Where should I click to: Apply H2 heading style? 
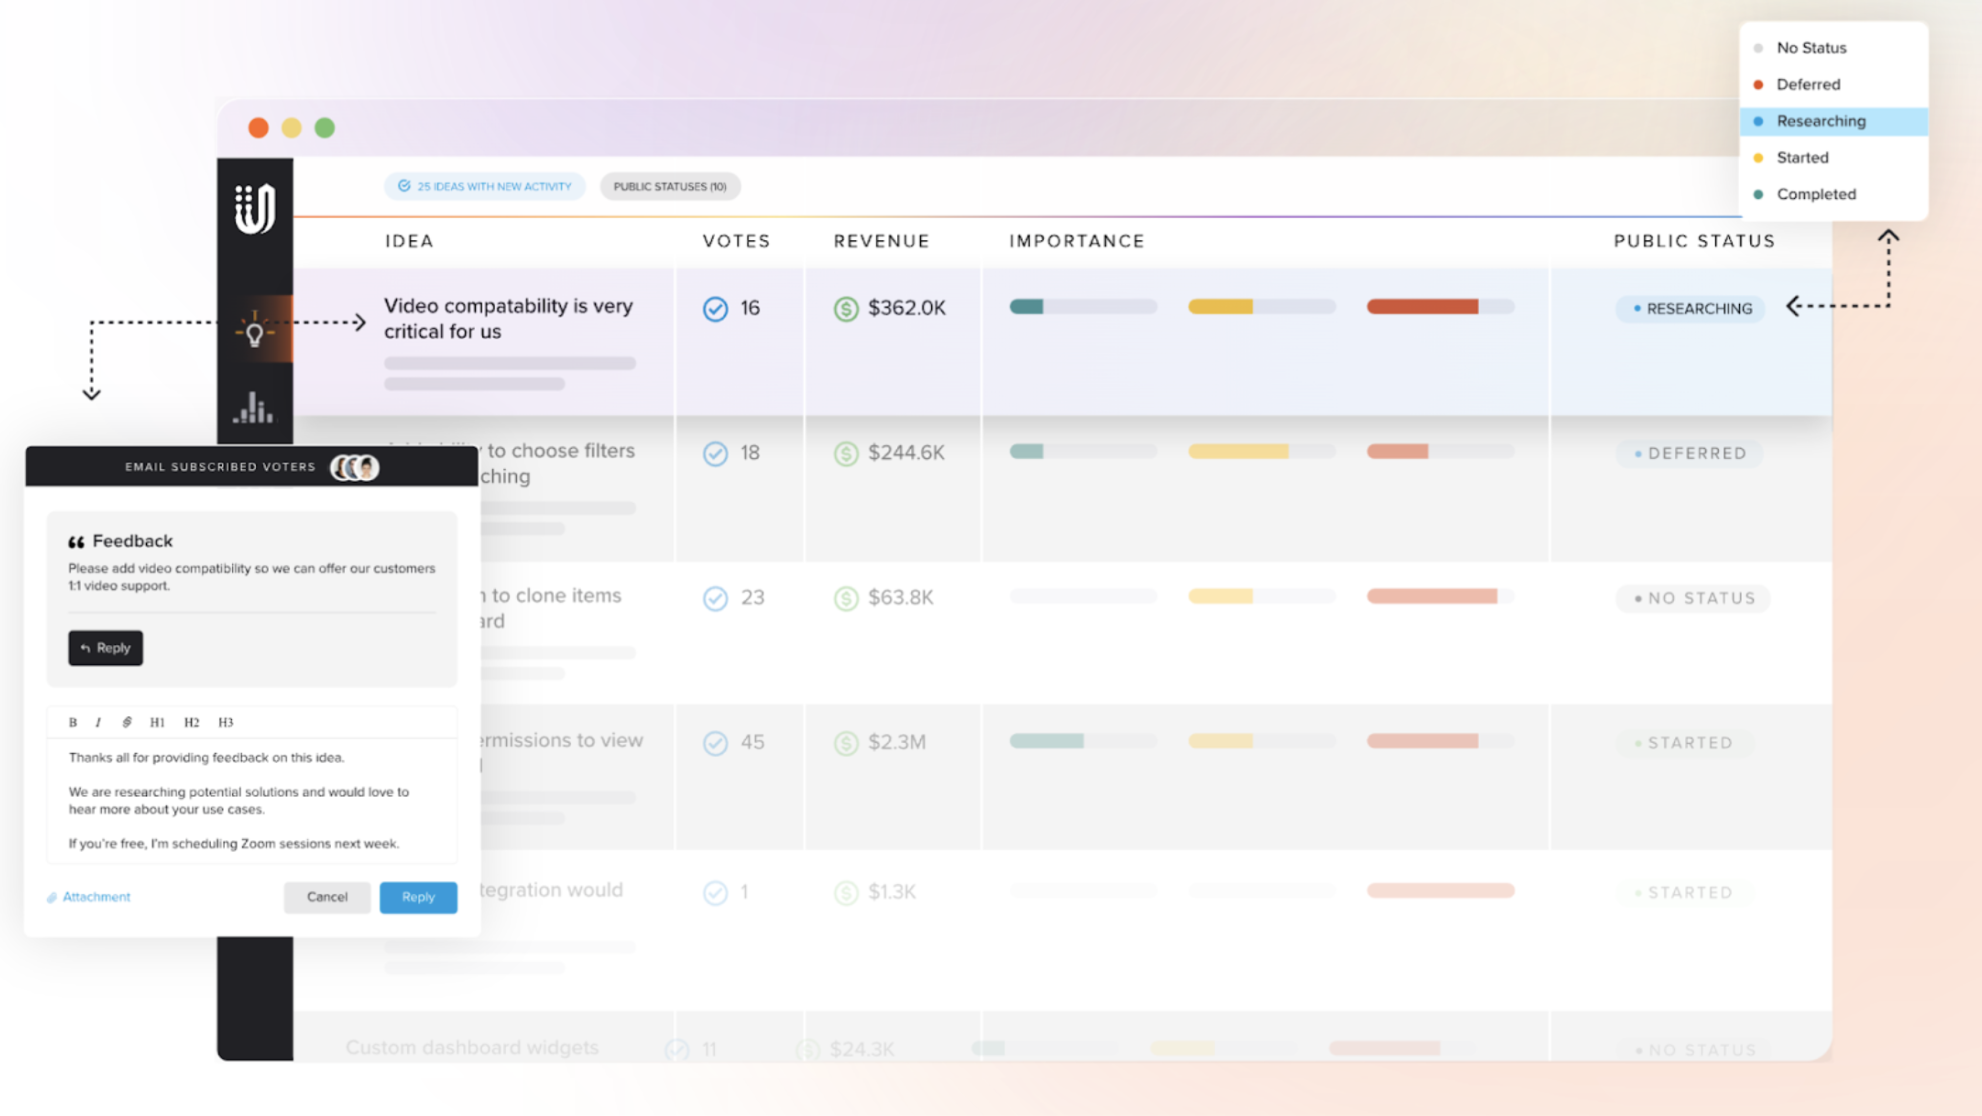(x=191, y=722)
